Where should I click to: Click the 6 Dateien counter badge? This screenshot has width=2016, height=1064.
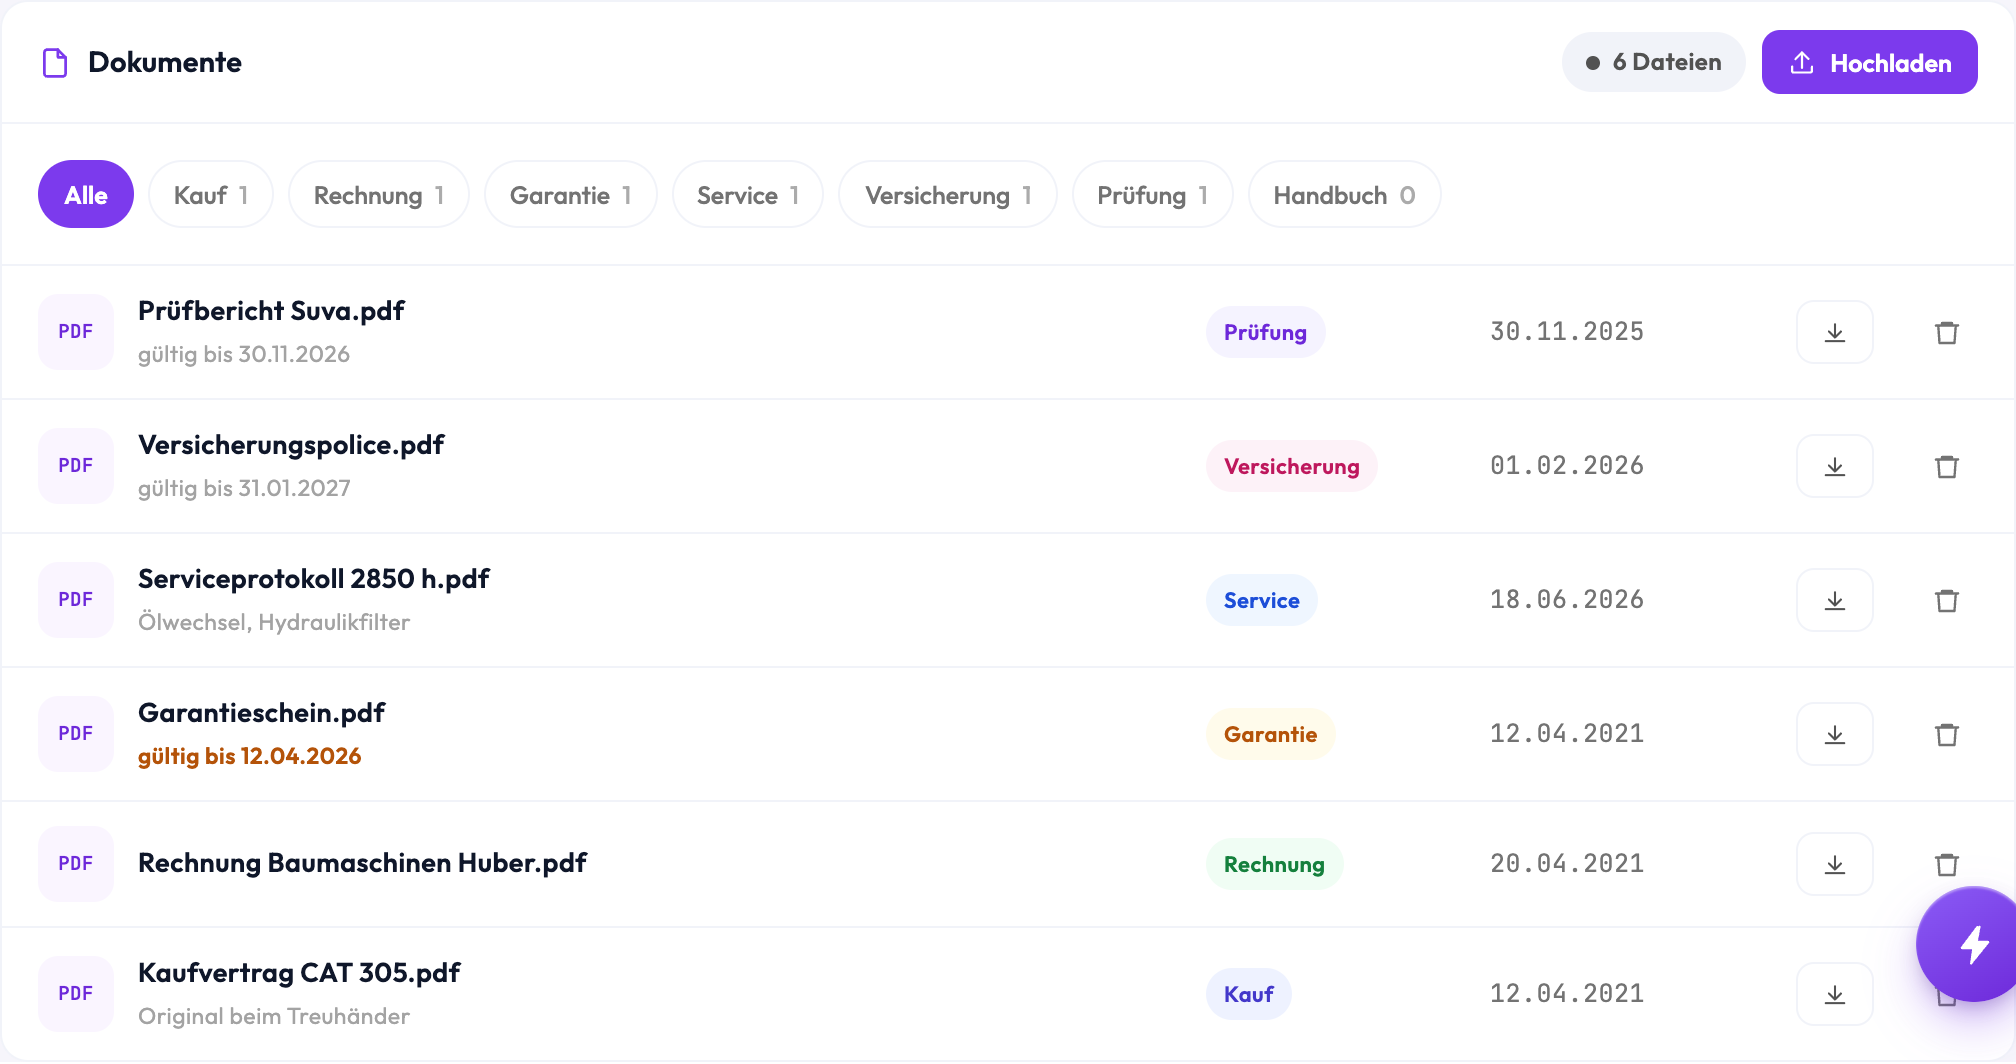(1654, 62)
